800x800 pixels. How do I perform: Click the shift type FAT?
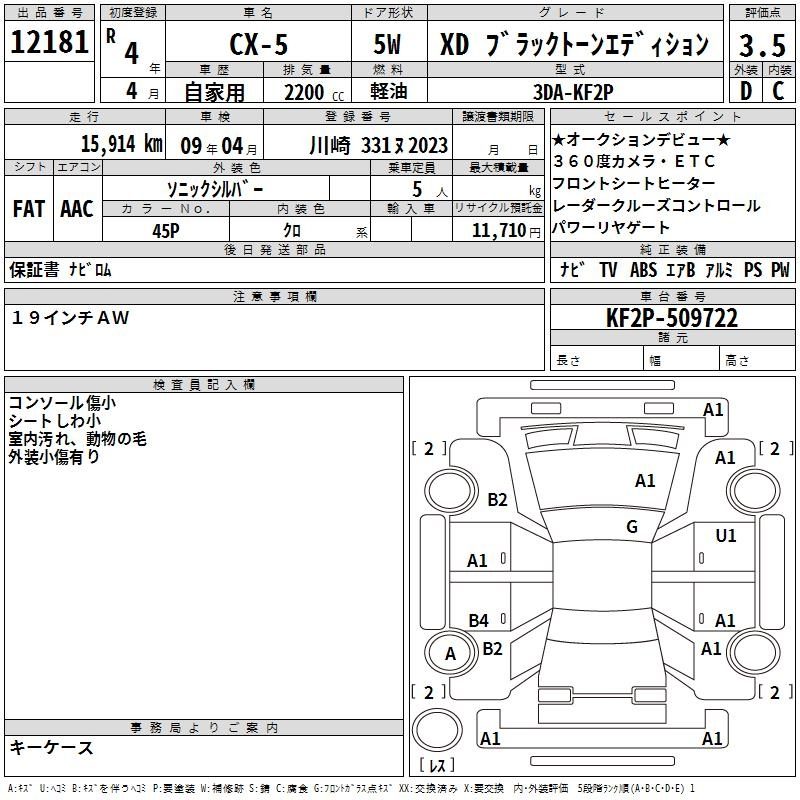pos(29,209)
